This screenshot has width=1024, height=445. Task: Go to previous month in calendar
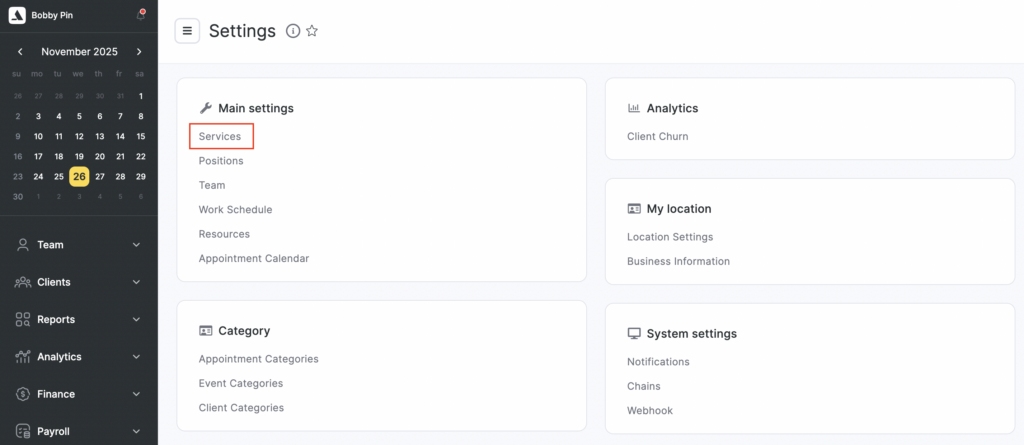19,52
